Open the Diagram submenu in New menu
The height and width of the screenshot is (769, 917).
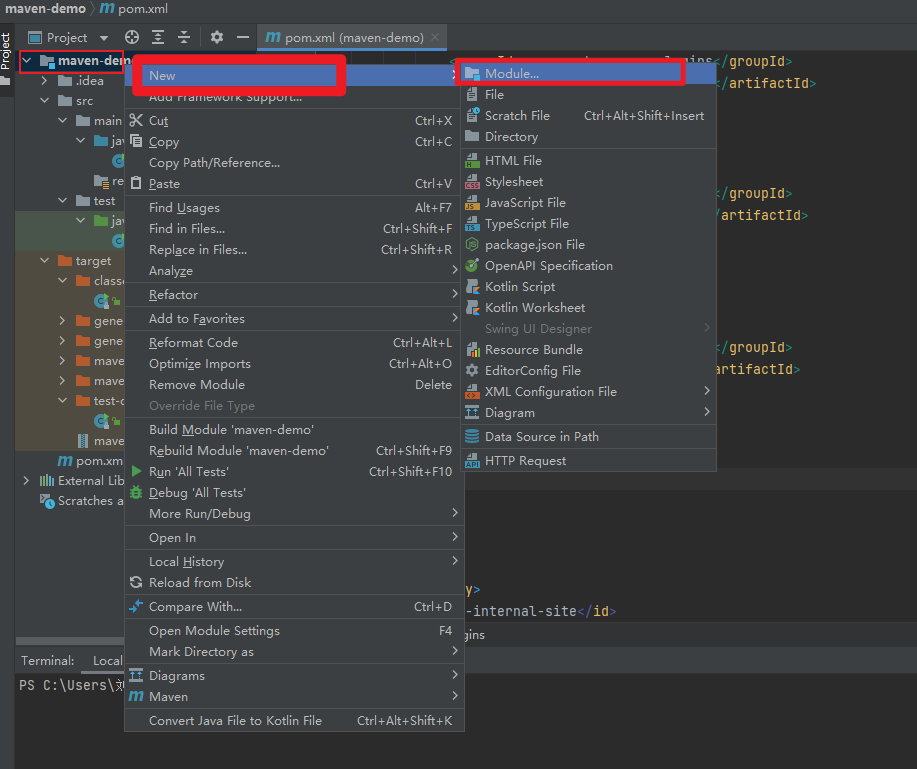tap(588, 413)
